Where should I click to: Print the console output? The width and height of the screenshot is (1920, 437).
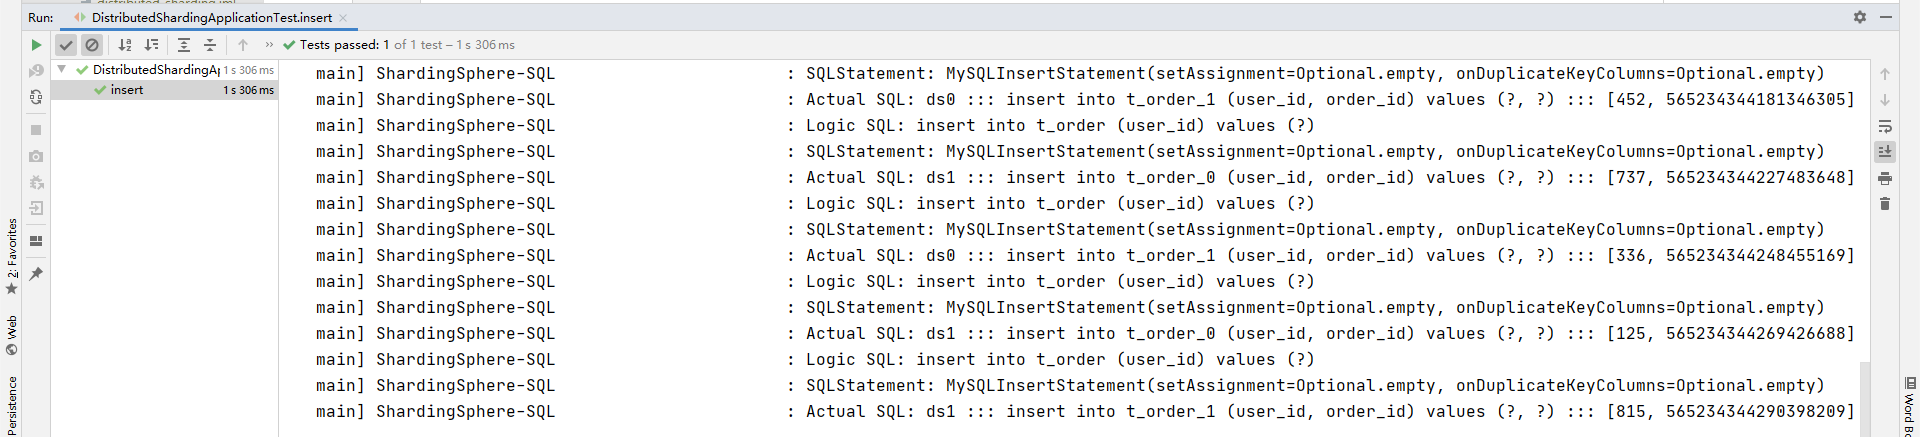point(1885,178)
